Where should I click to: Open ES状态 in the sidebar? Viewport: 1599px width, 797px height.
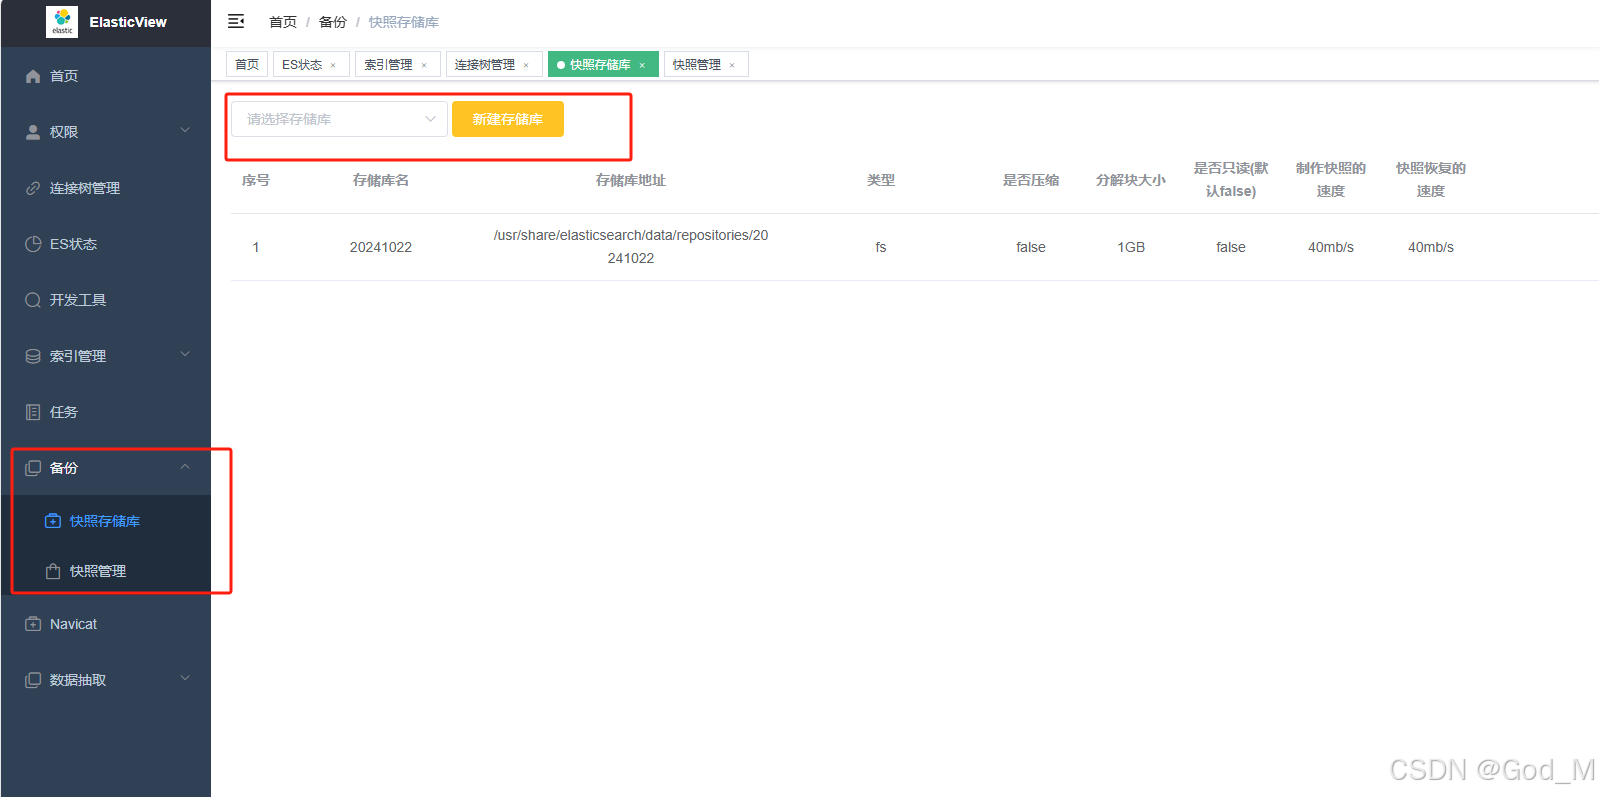coord(106,244)
